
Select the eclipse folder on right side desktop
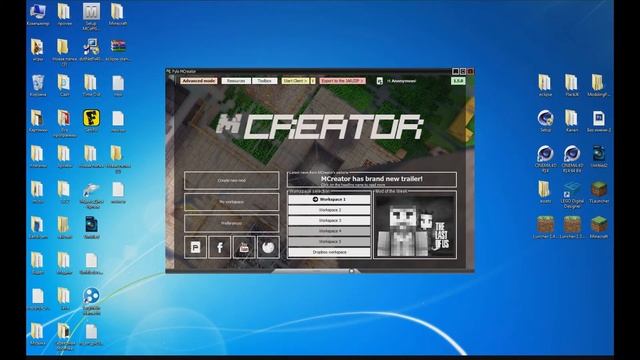545,86
